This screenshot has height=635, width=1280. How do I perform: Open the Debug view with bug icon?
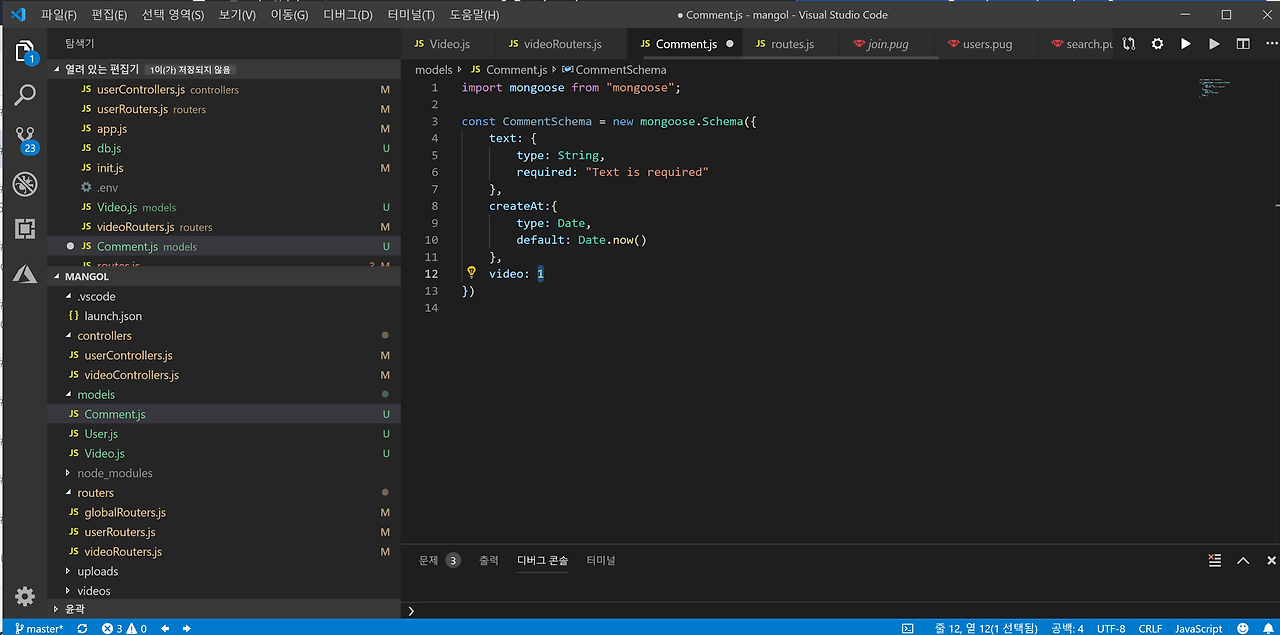tap(25, 184)
